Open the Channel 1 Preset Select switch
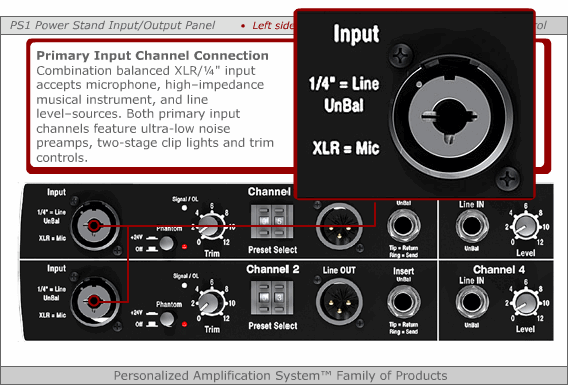 [x=272, y=222]
